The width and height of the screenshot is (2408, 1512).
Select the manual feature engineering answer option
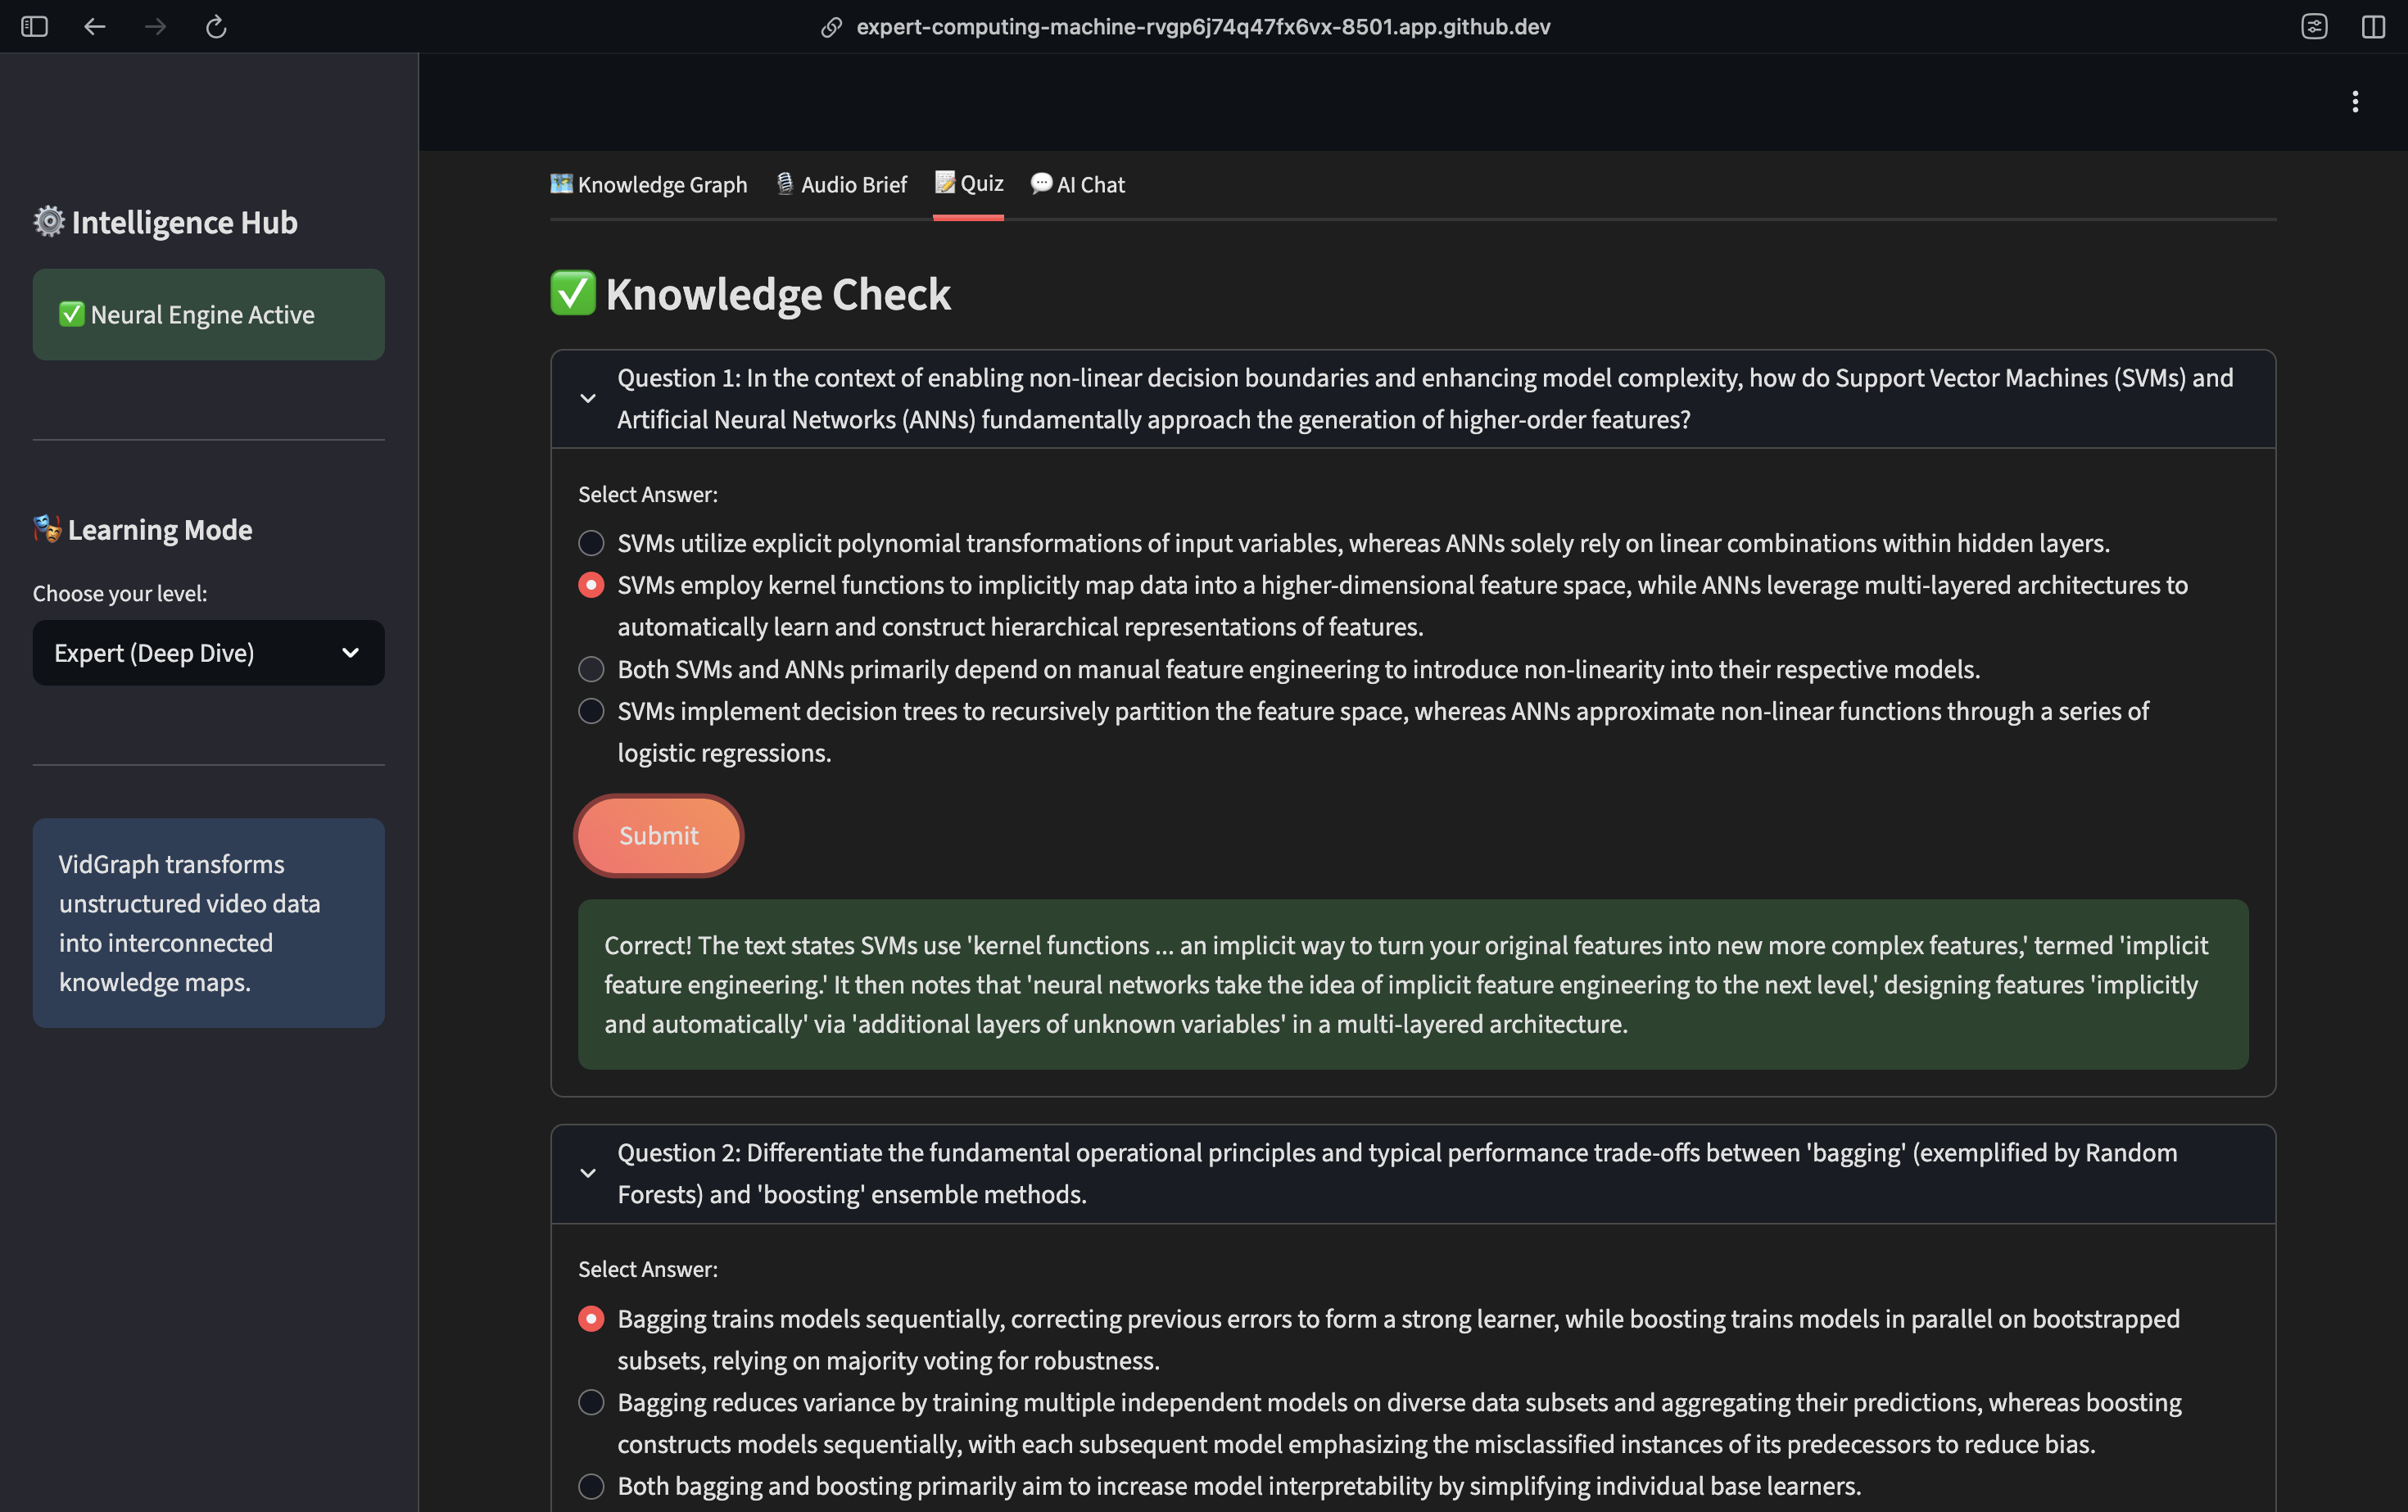coord(591,669)
